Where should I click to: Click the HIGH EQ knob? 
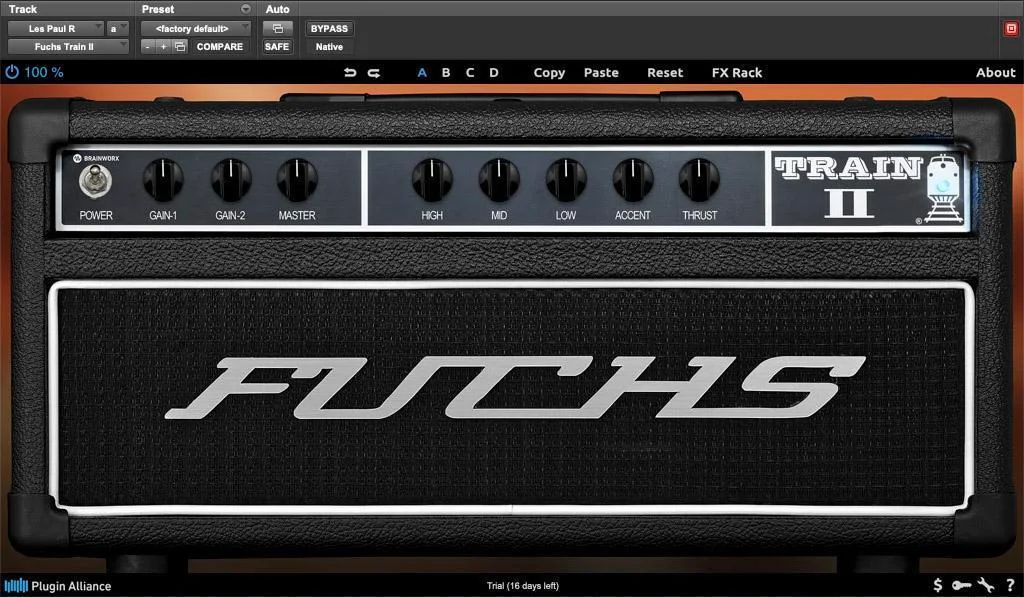(x=432, y=180)
